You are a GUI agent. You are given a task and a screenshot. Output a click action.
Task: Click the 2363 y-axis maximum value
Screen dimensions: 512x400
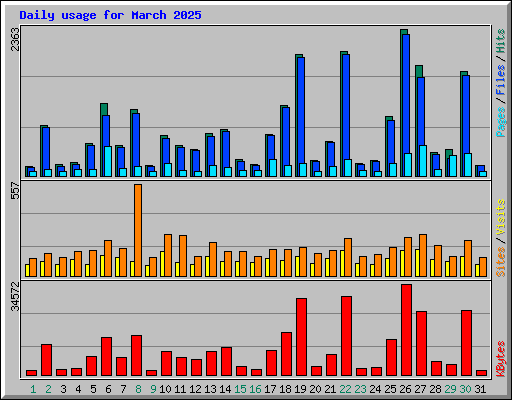coord(15,39)
